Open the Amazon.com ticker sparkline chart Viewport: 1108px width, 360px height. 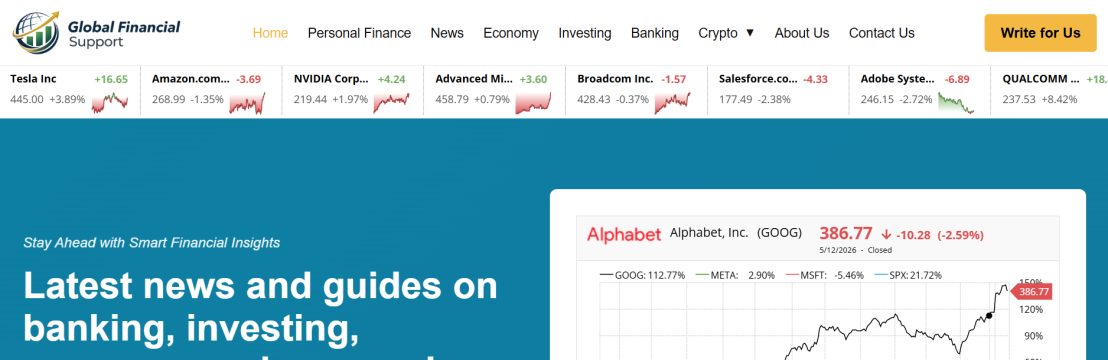[247, 103]
